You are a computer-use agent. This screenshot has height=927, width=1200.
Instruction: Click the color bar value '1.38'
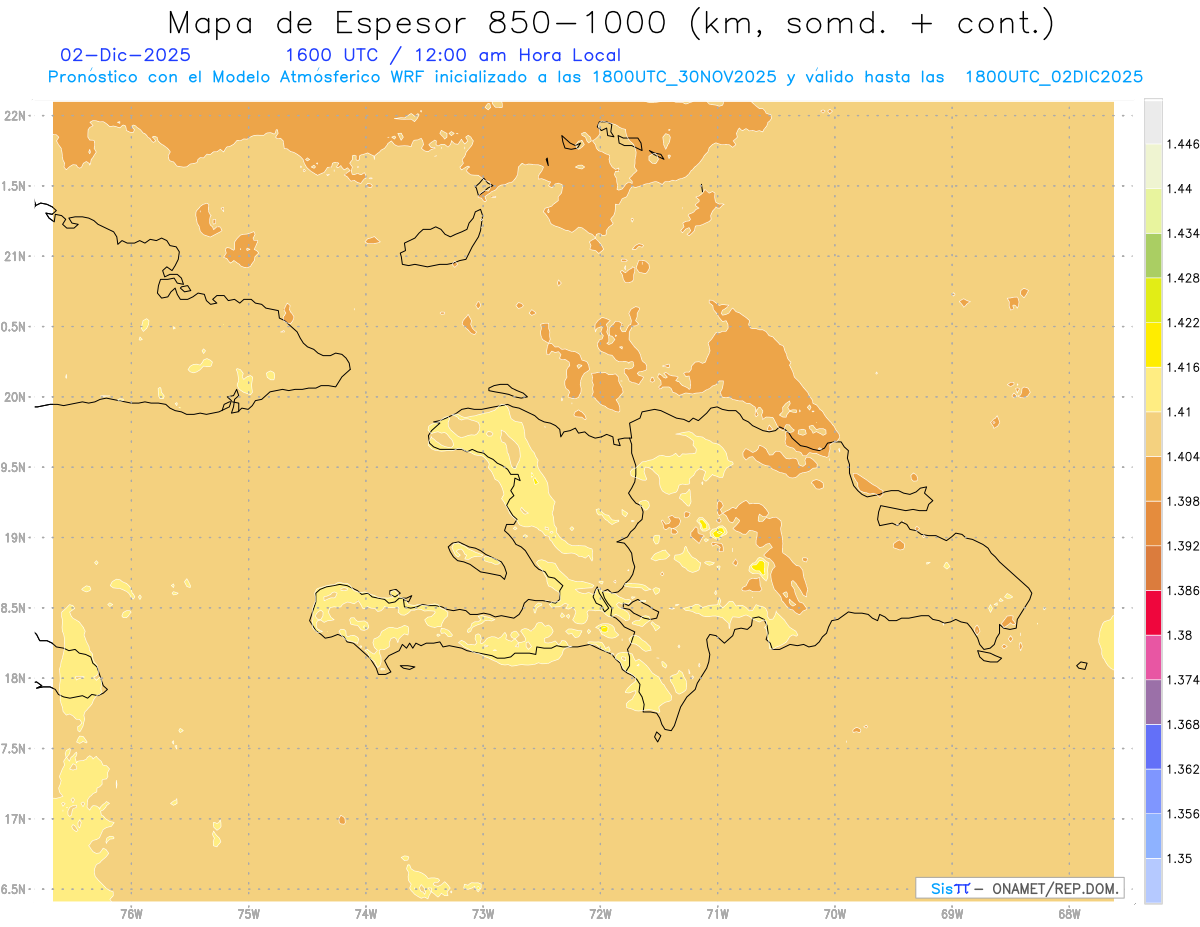pyautogui.click(x=1182, y=635)
